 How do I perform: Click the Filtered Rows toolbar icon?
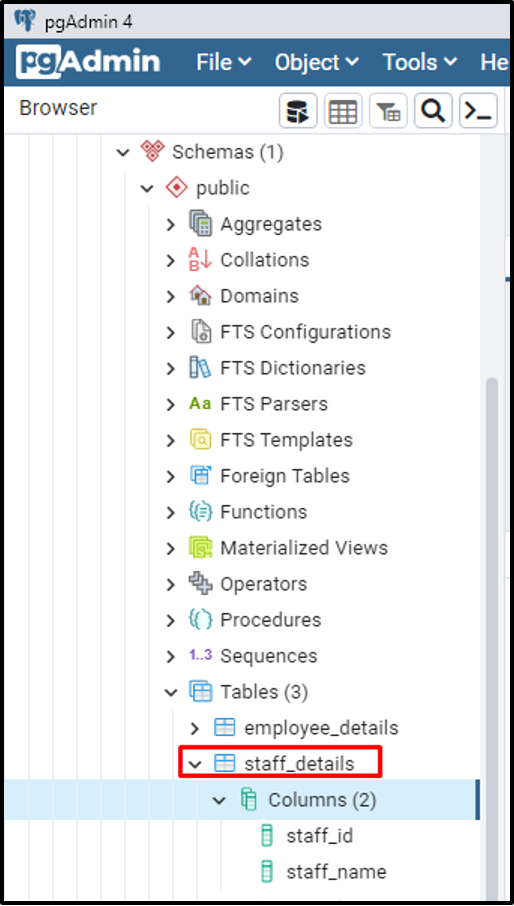pos(388,110)
